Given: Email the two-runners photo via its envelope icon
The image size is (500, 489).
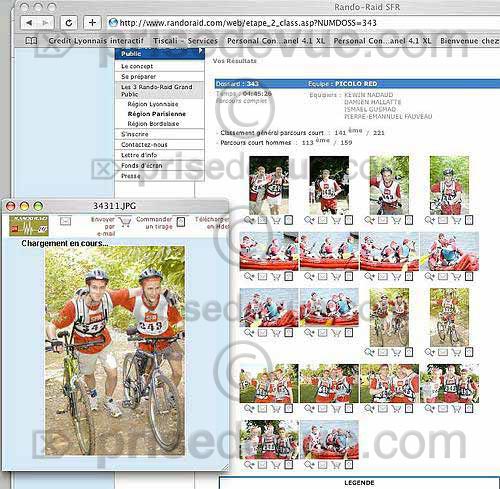Looking at the screenshot, I should coord(262,220).
